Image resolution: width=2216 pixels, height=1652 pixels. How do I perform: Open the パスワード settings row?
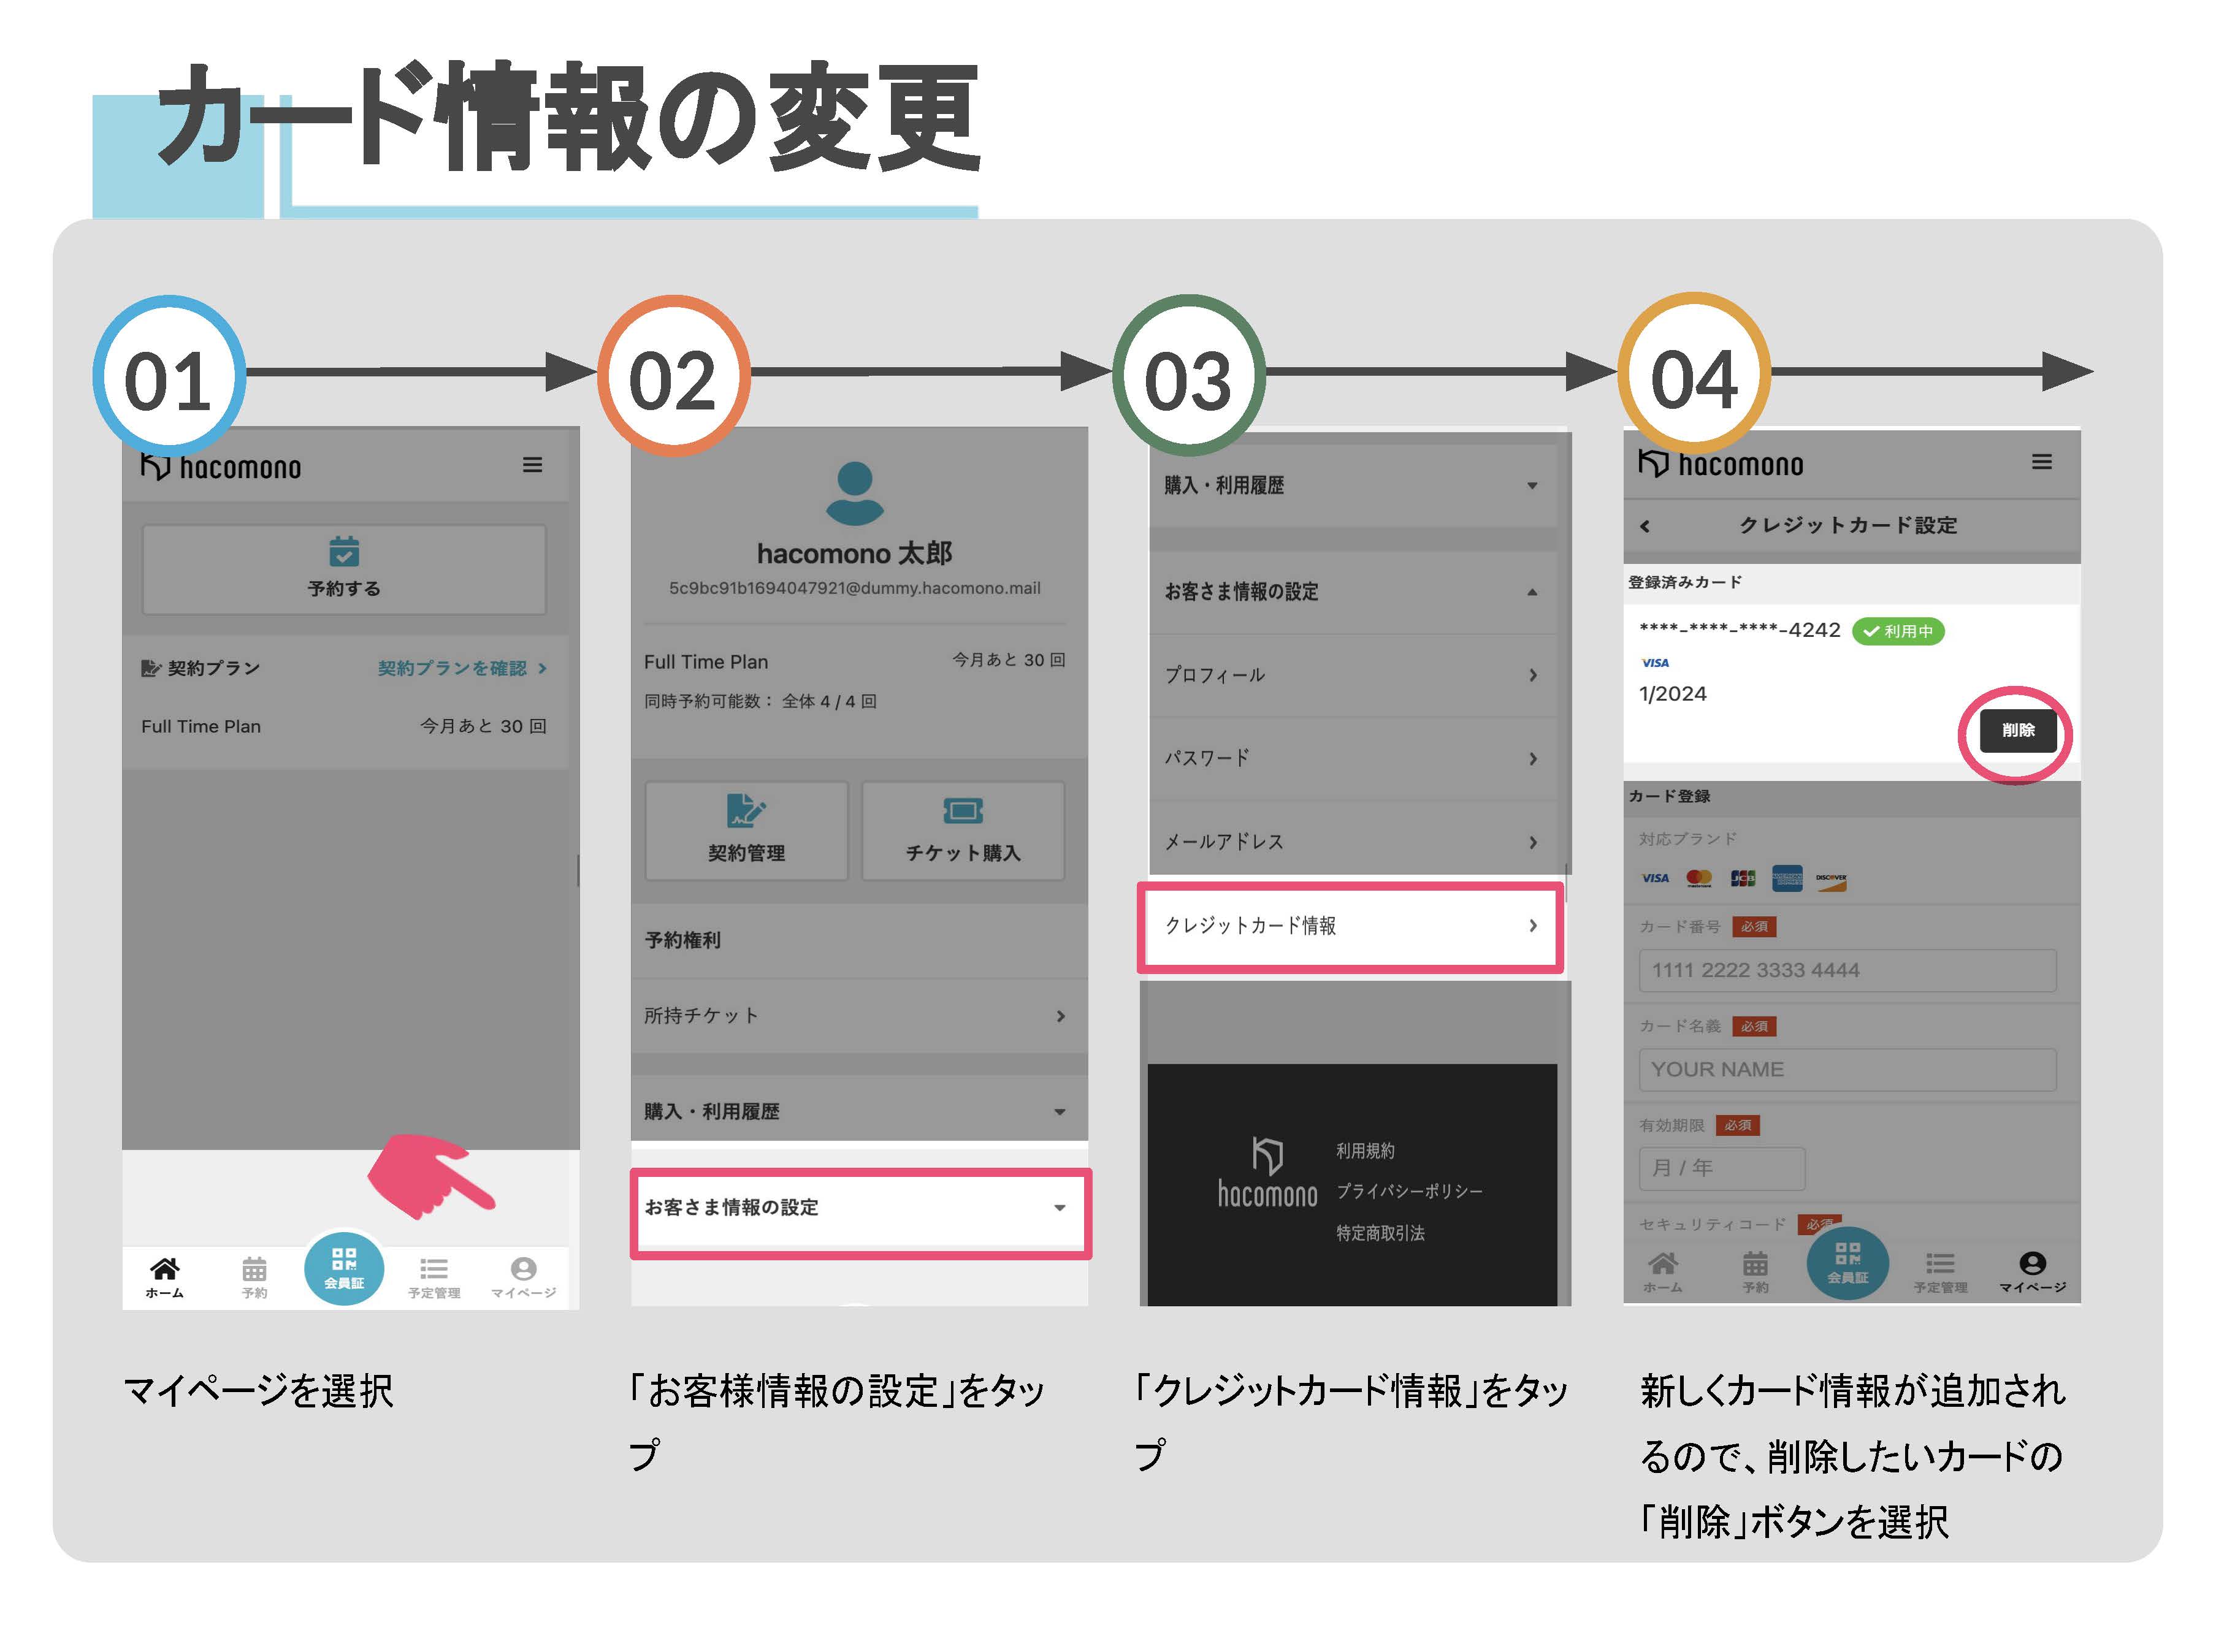(1350, 758)
